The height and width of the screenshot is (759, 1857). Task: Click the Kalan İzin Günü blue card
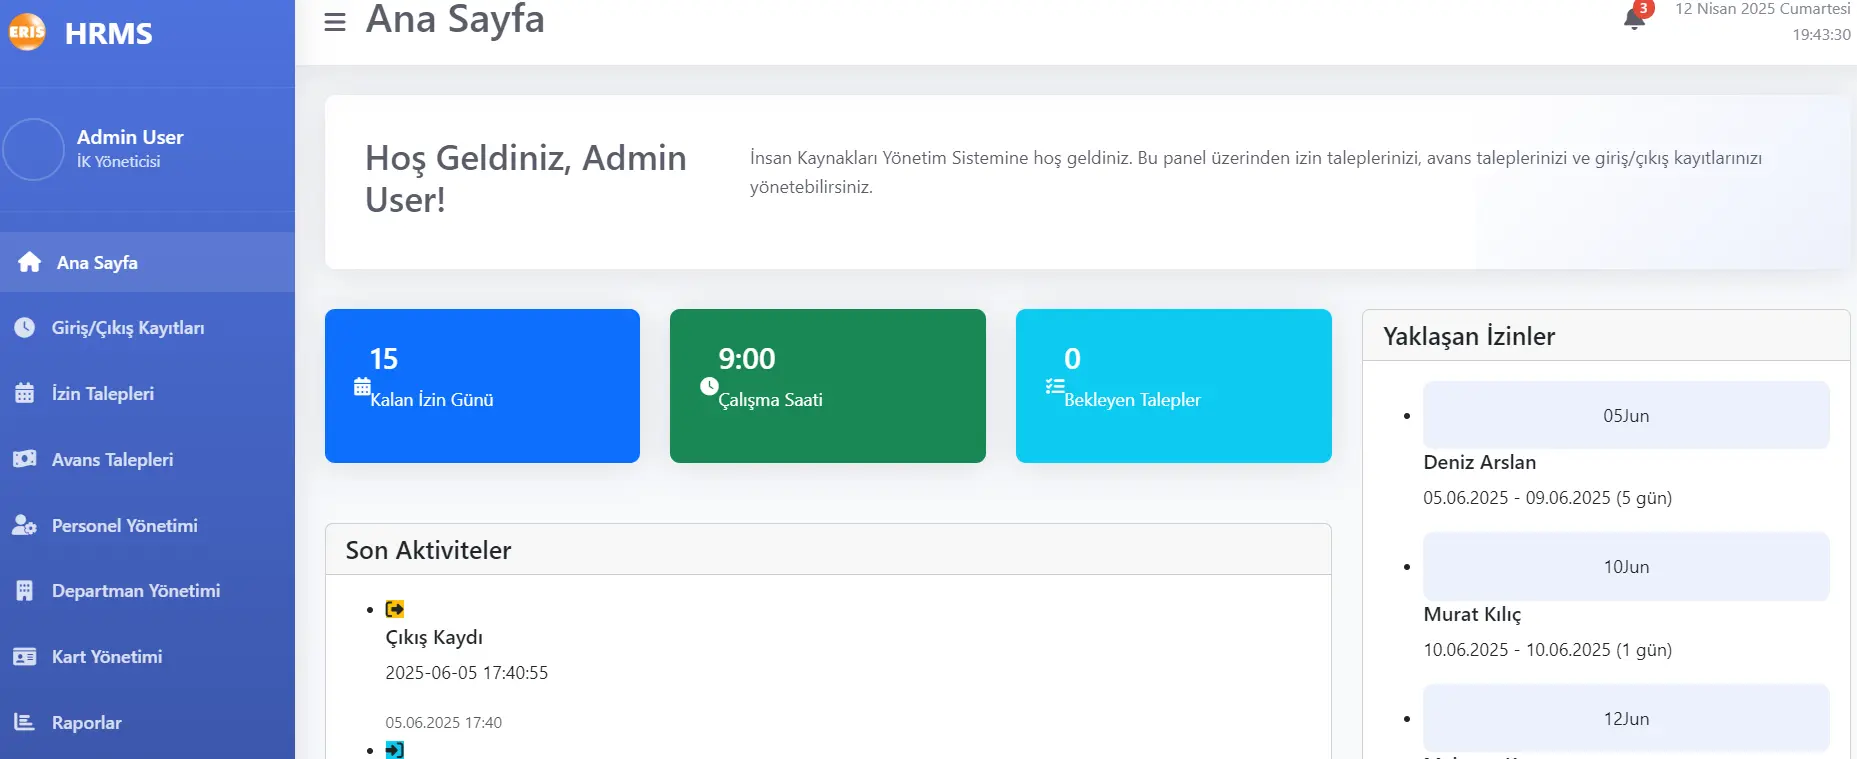point(482,386)
